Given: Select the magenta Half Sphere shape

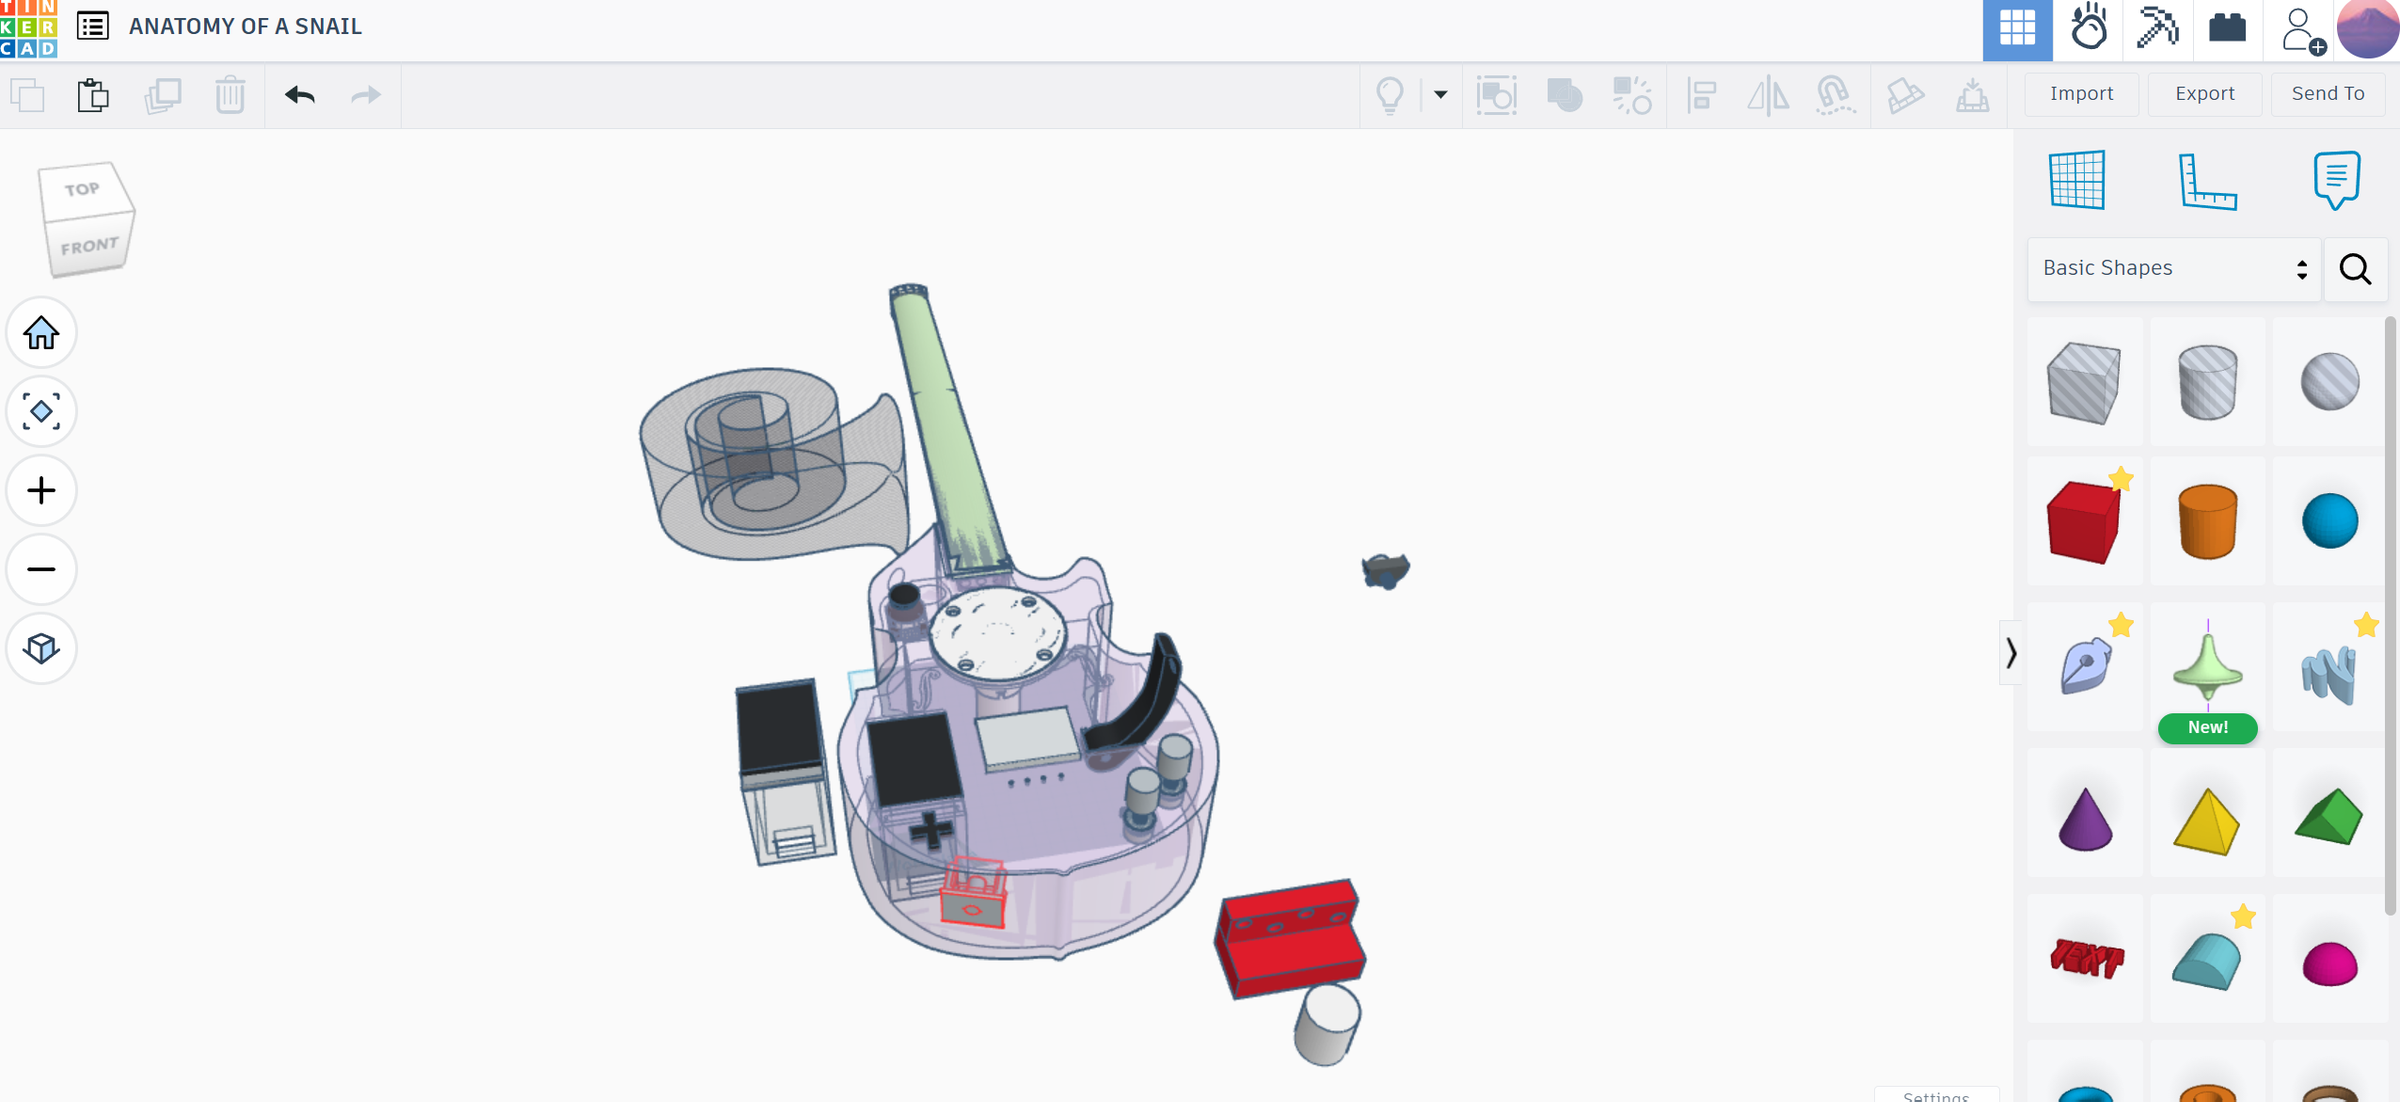Looking at the screenshot, I should (x=2330, y=959).
